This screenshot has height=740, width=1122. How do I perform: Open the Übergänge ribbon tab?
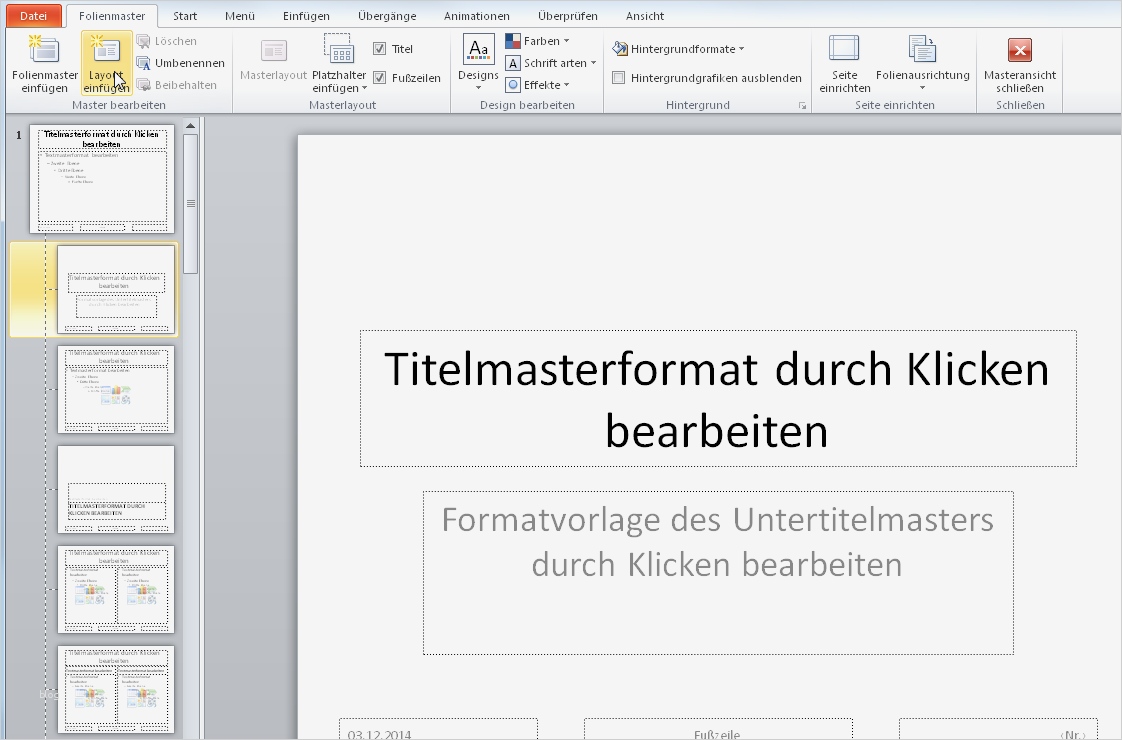point(386,15)
